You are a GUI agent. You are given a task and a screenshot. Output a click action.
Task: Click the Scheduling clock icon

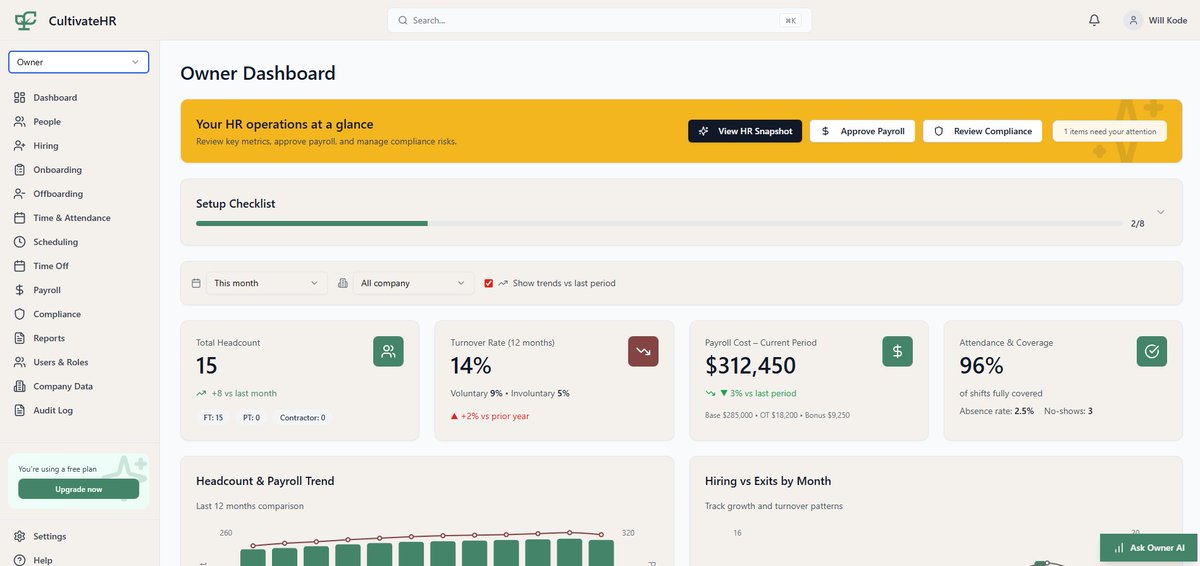pos(20,242)
